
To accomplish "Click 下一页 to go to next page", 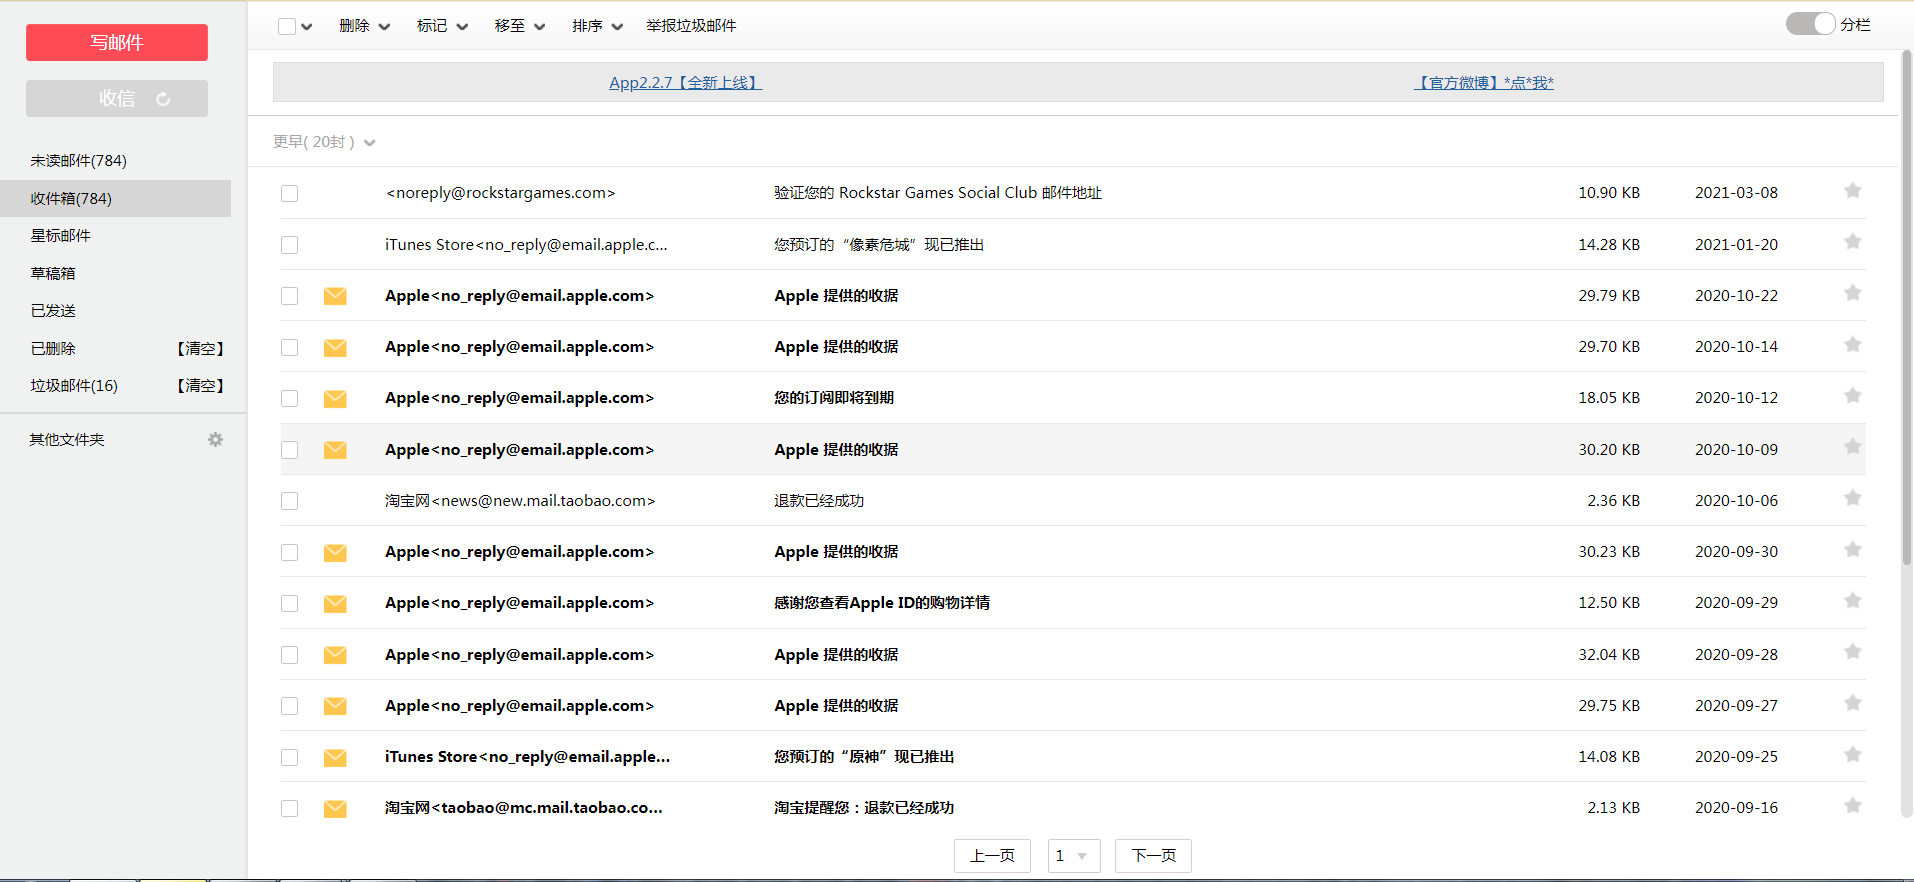I will click(1153, 856).
